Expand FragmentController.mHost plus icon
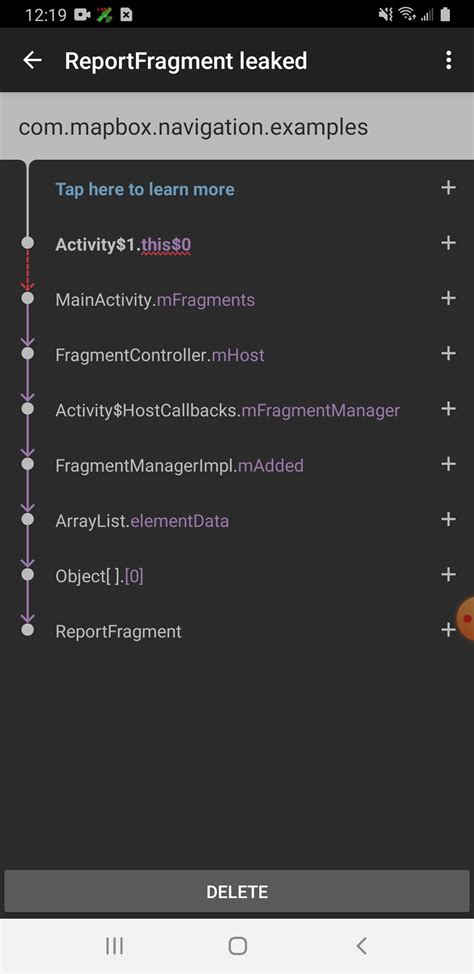This screenshot has height=974, width=474. click(448, 353)
